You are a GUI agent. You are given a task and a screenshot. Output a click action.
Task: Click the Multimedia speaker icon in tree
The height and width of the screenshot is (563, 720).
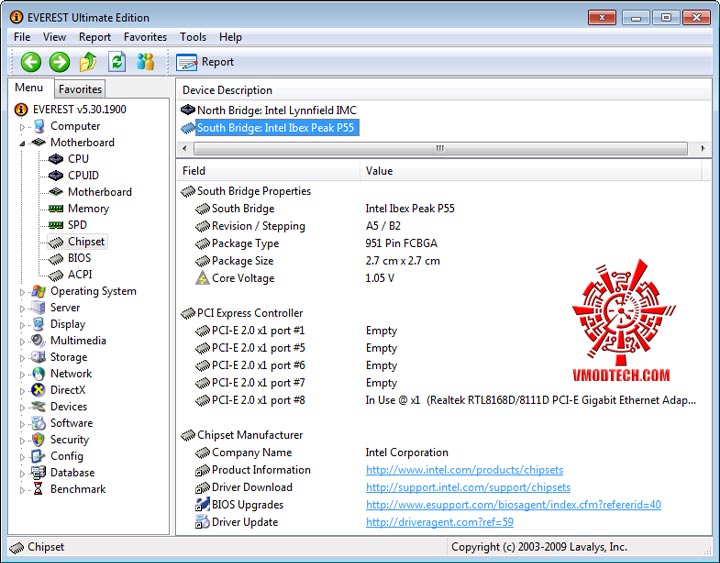point(39,341)
